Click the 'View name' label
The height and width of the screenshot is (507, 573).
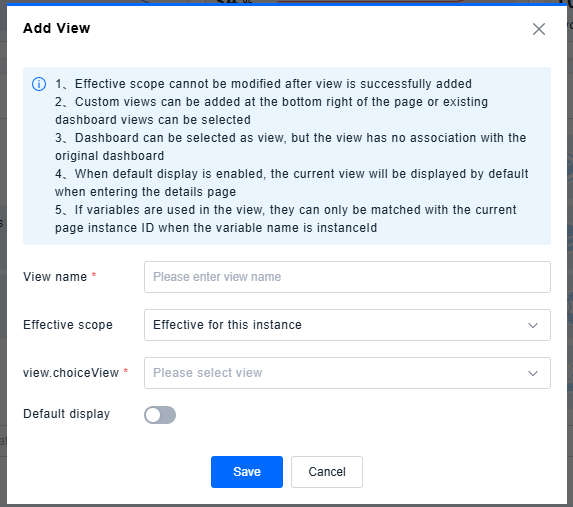(55, 277)
